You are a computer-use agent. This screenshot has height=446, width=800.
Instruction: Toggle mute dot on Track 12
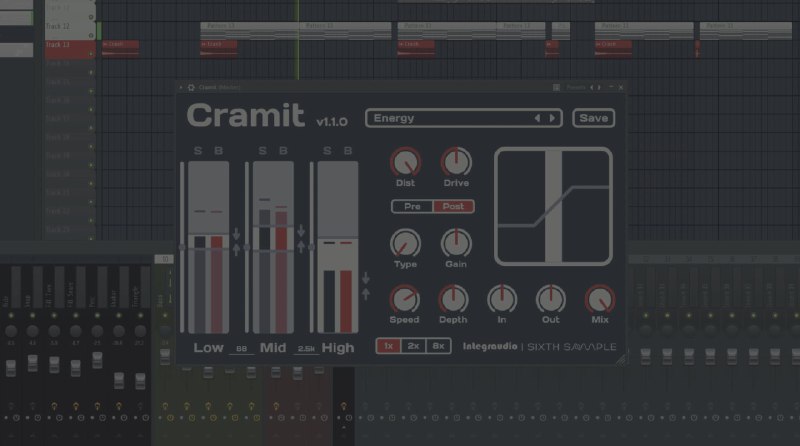(x=91, y=35)
